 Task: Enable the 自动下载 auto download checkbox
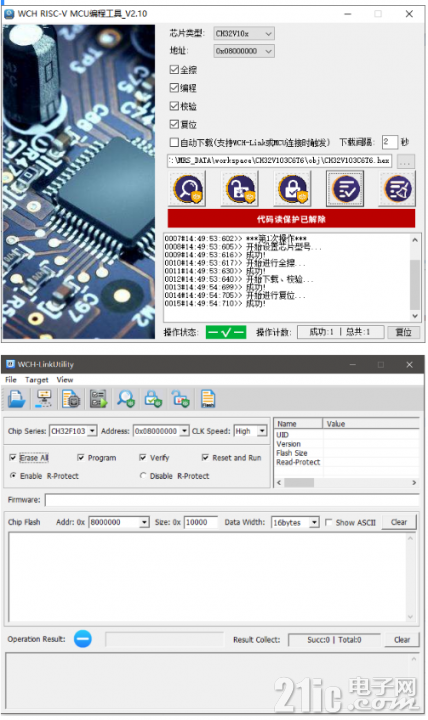(174, 142)
